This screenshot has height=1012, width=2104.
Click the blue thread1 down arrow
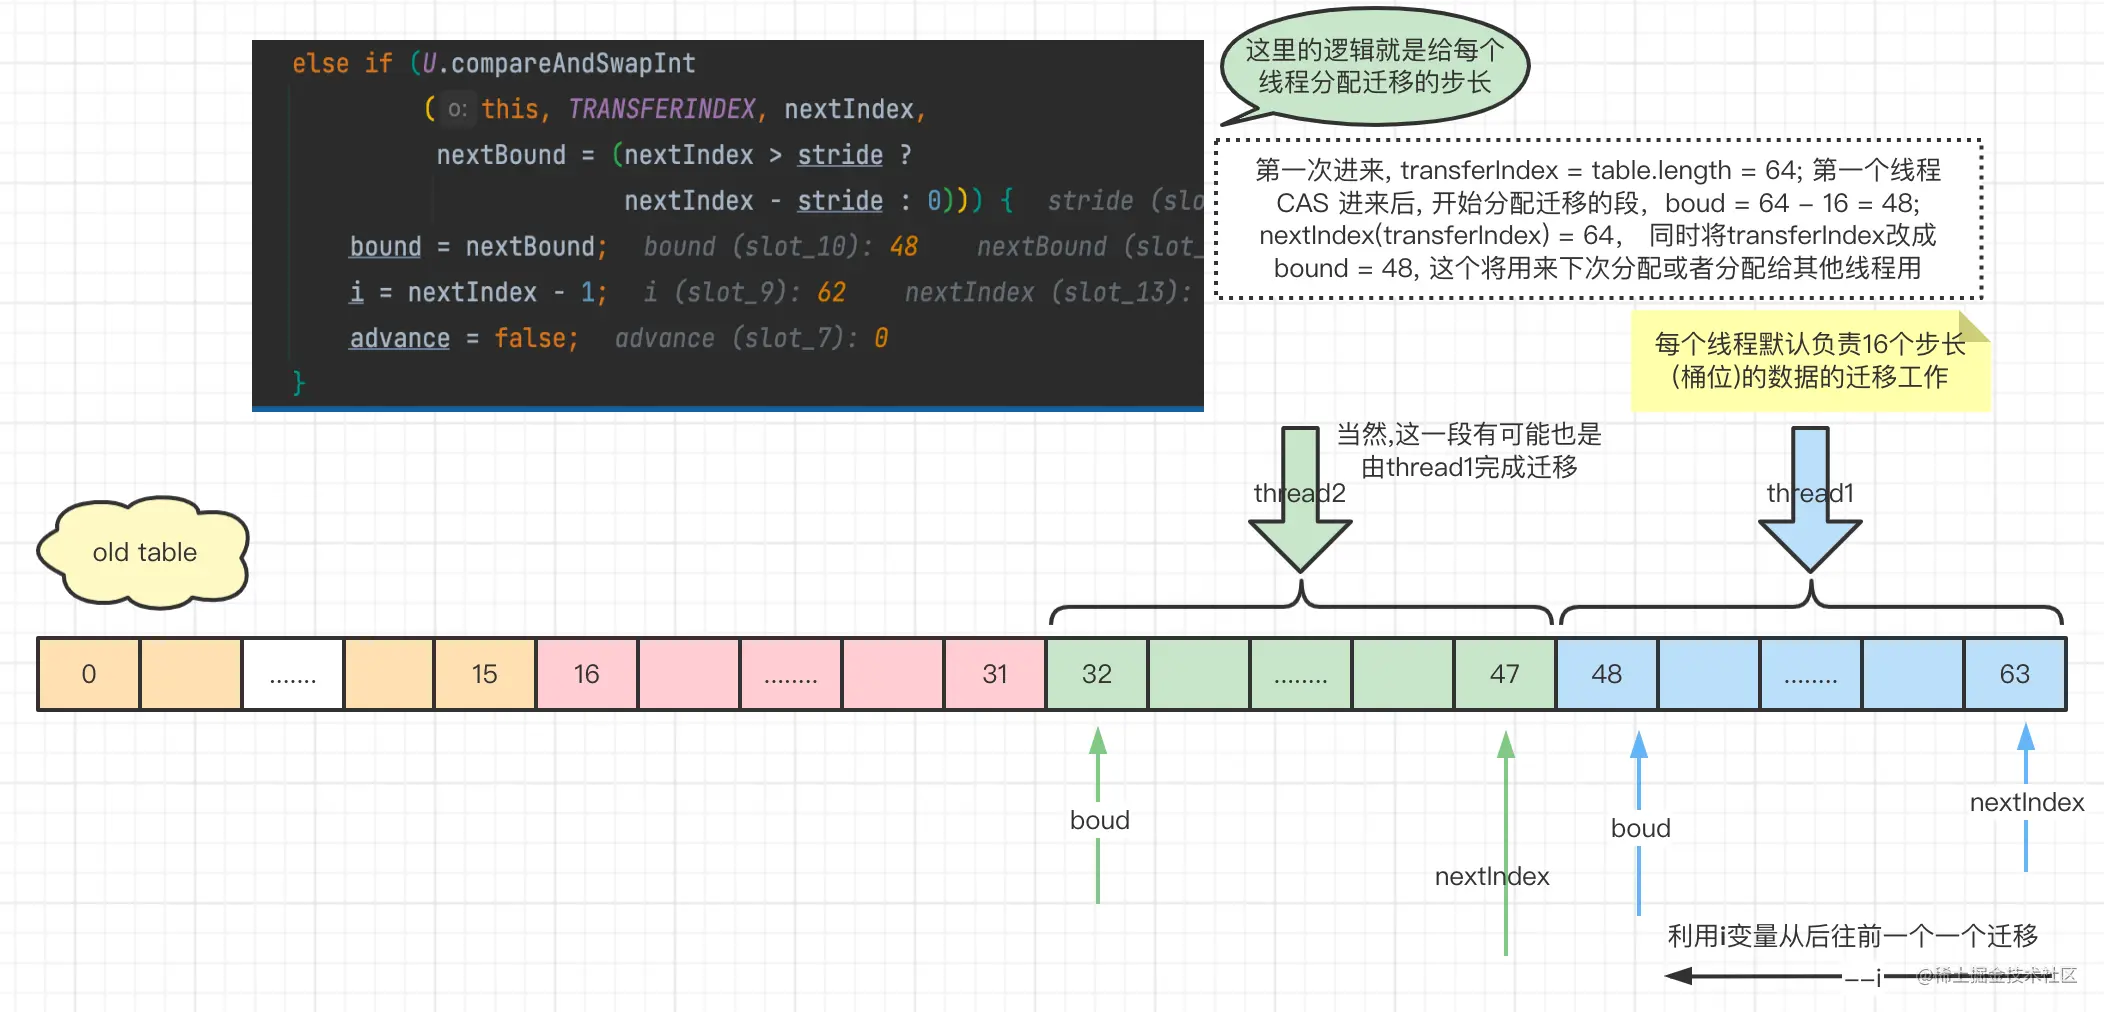[x=1810, y=500]
